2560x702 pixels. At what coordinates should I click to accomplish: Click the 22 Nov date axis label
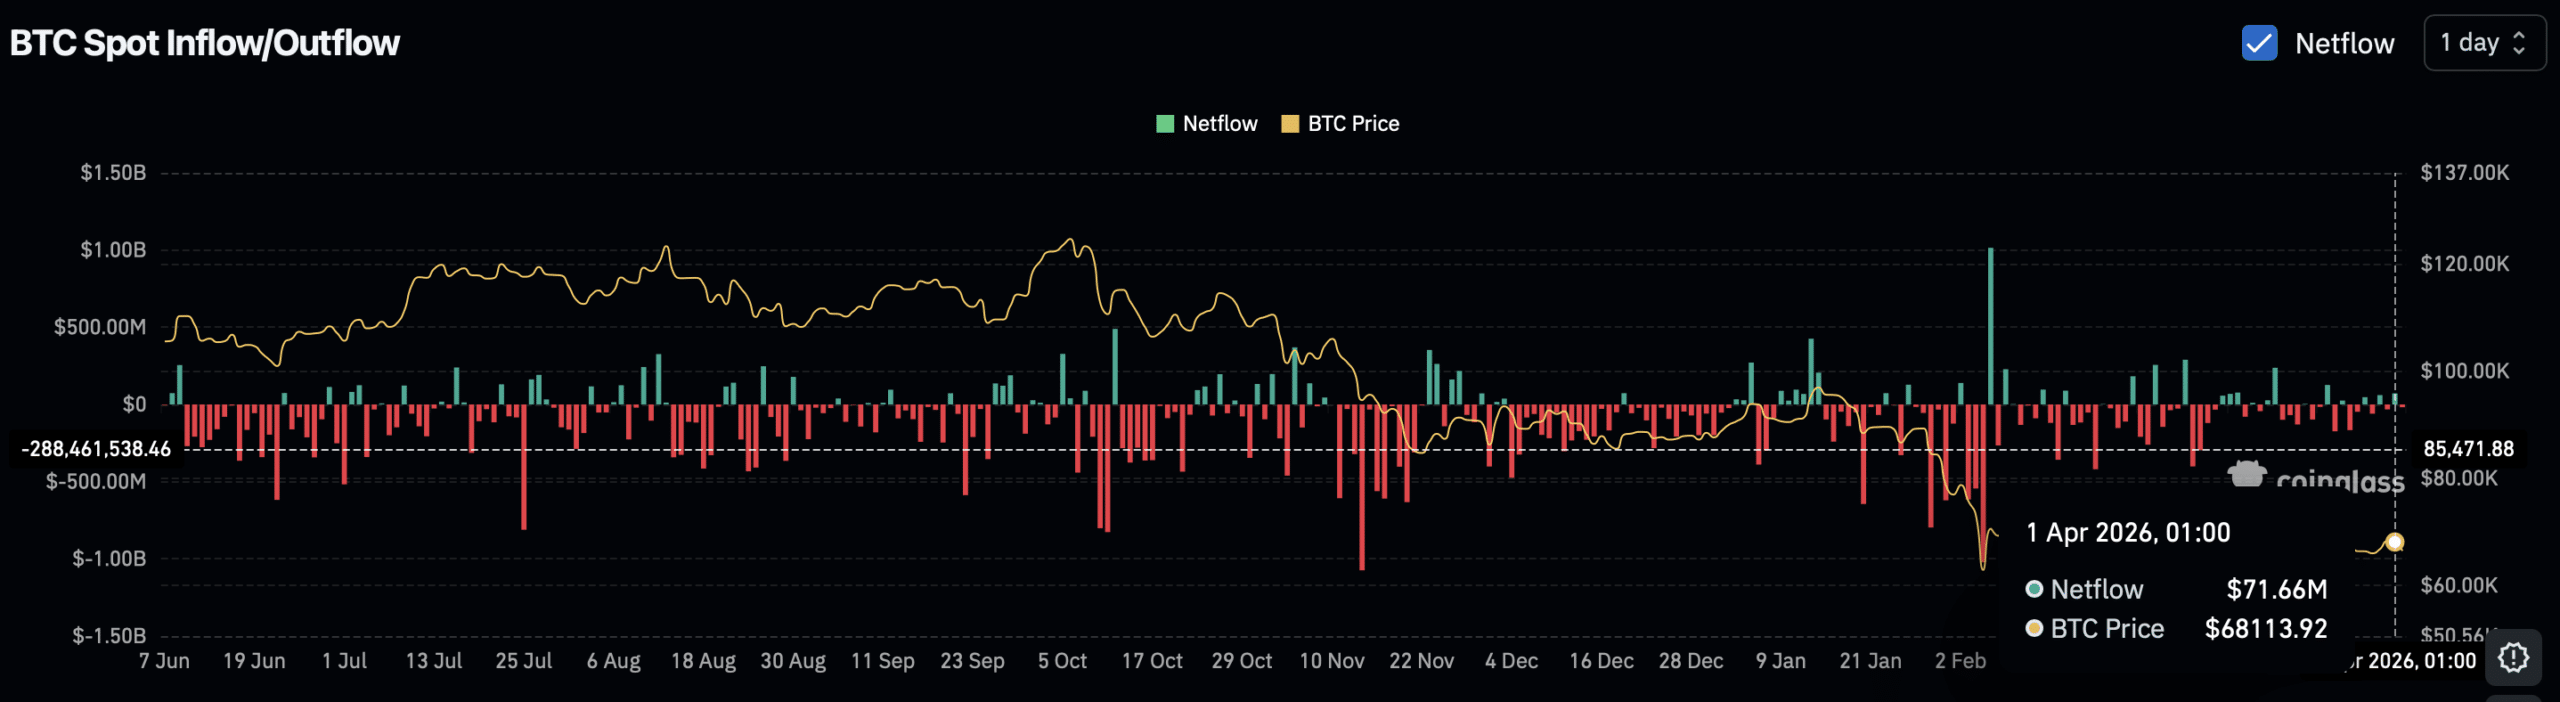[x=1421, y=661]
